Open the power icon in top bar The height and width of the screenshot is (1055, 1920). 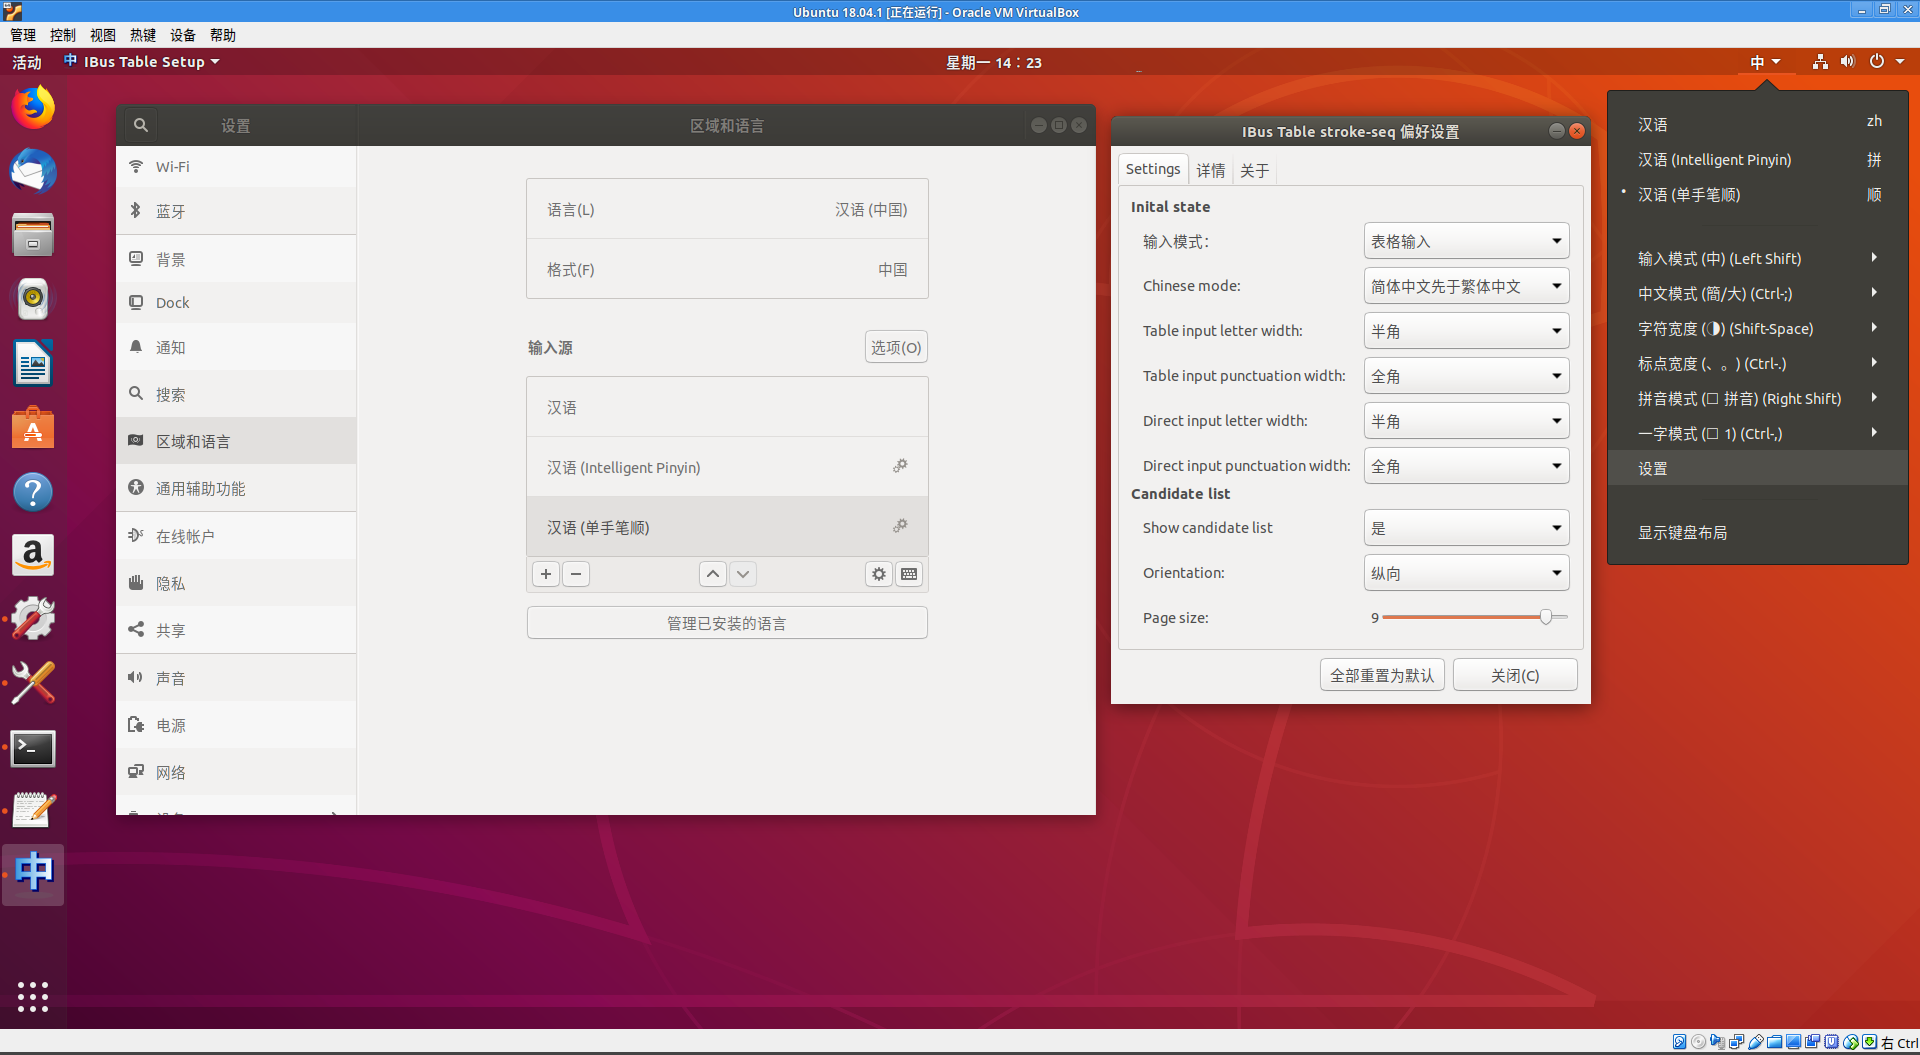1877,62
